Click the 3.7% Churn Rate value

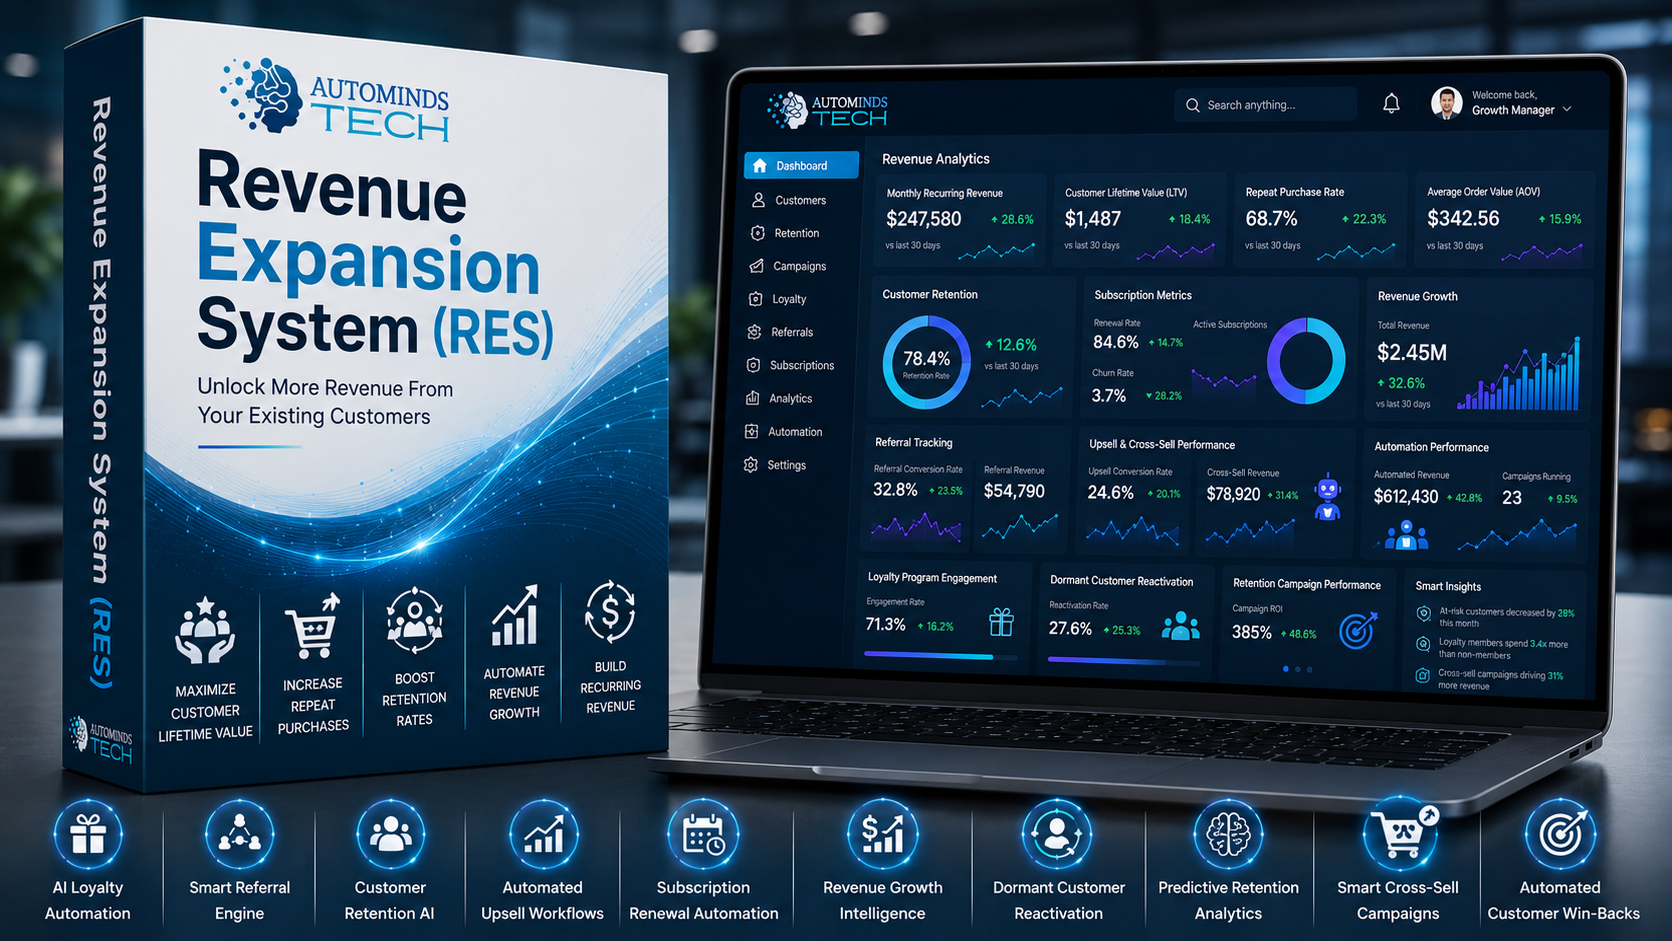pos(1108,395)
